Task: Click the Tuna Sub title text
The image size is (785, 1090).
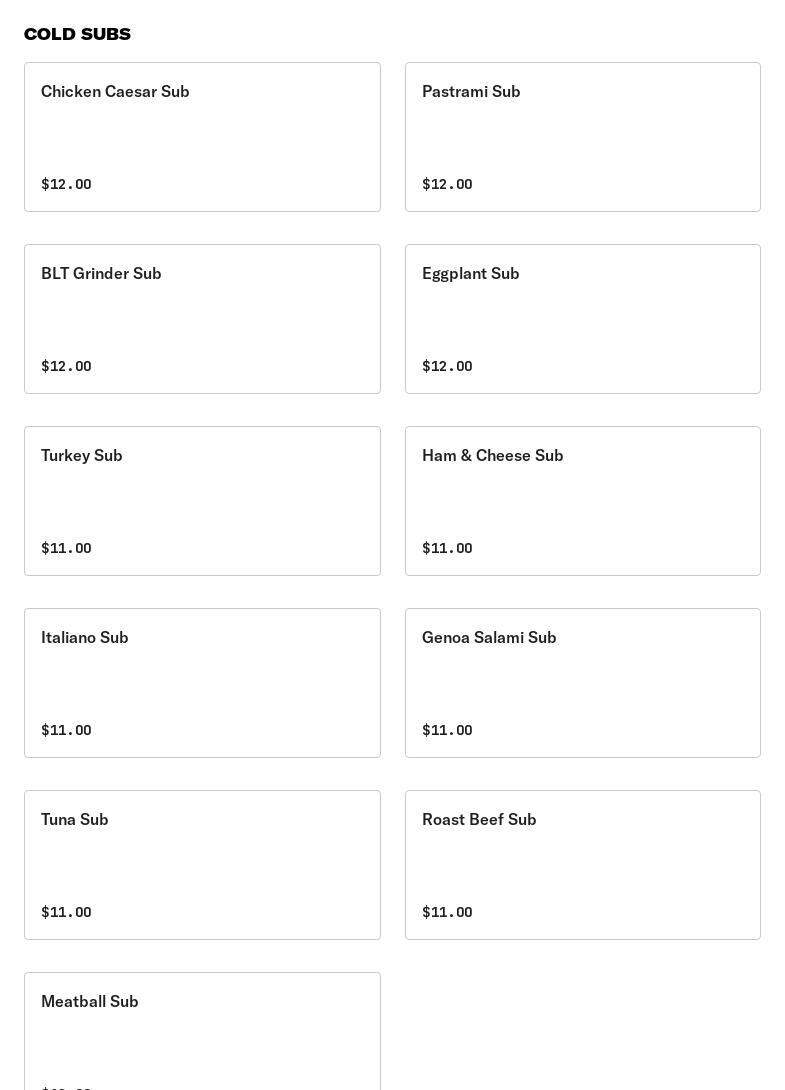Action: pyautogui.click(x=75, y=819)
